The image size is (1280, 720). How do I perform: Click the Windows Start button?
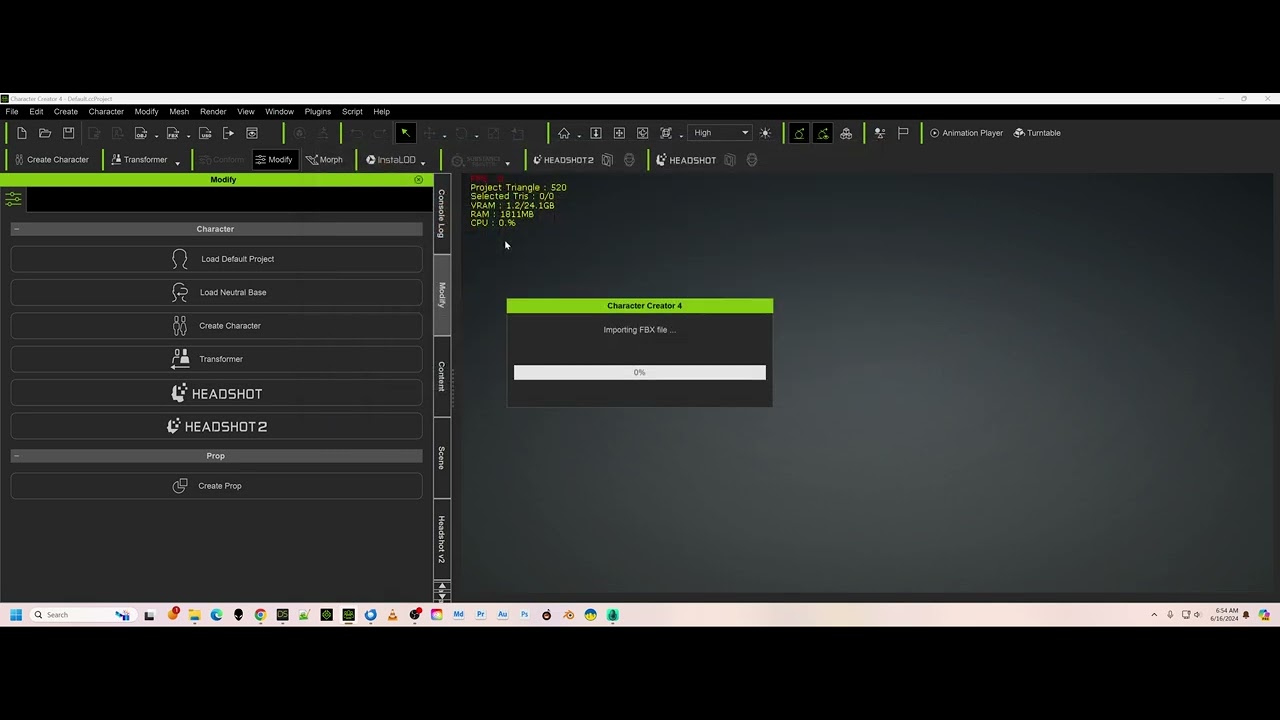[16, 615]
